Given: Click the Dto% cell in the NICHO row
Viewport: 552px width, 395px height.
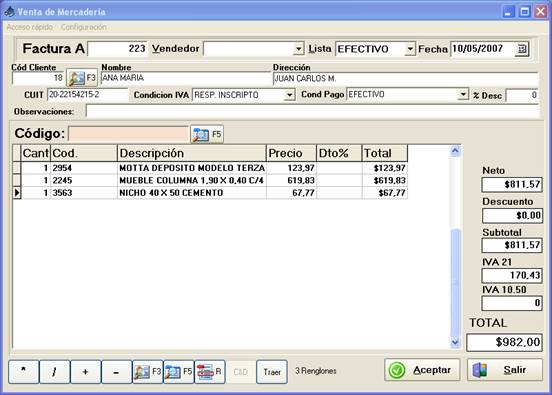Looking at the screenshot, I should coord(339,193).
